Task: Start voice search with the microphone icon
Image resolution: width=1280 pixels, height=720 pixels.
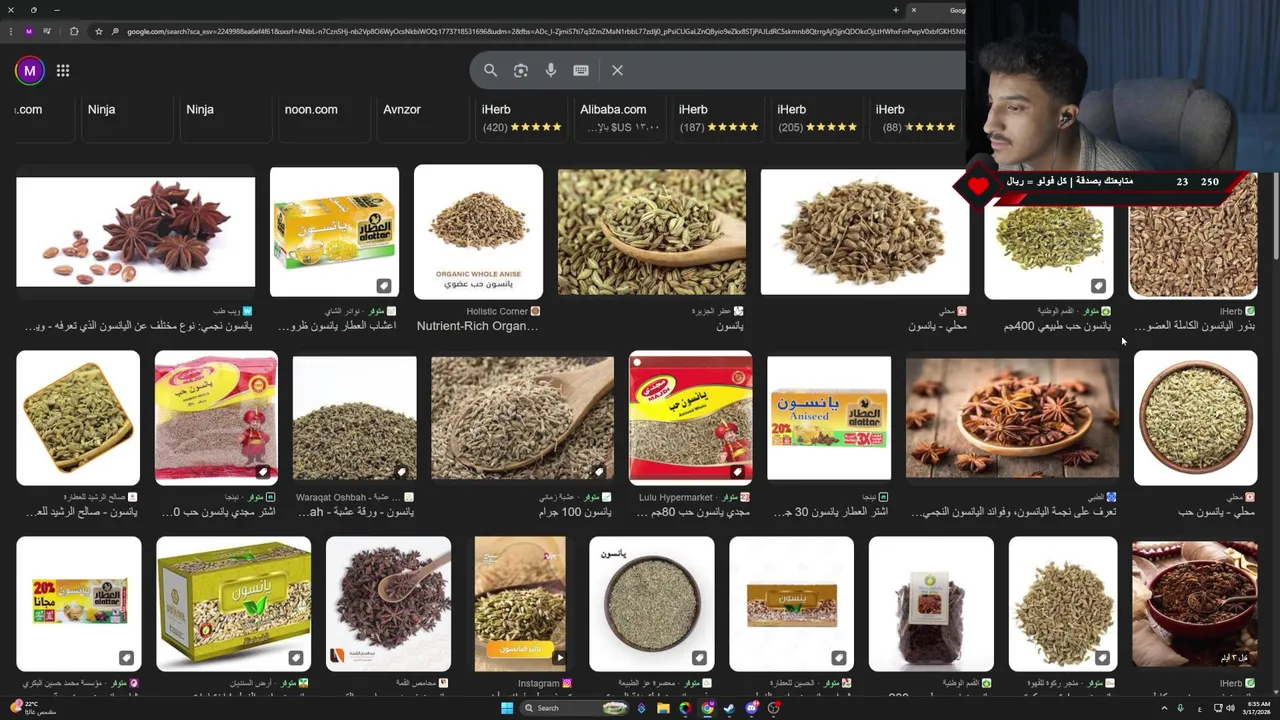Action: (x=550, y=70)
